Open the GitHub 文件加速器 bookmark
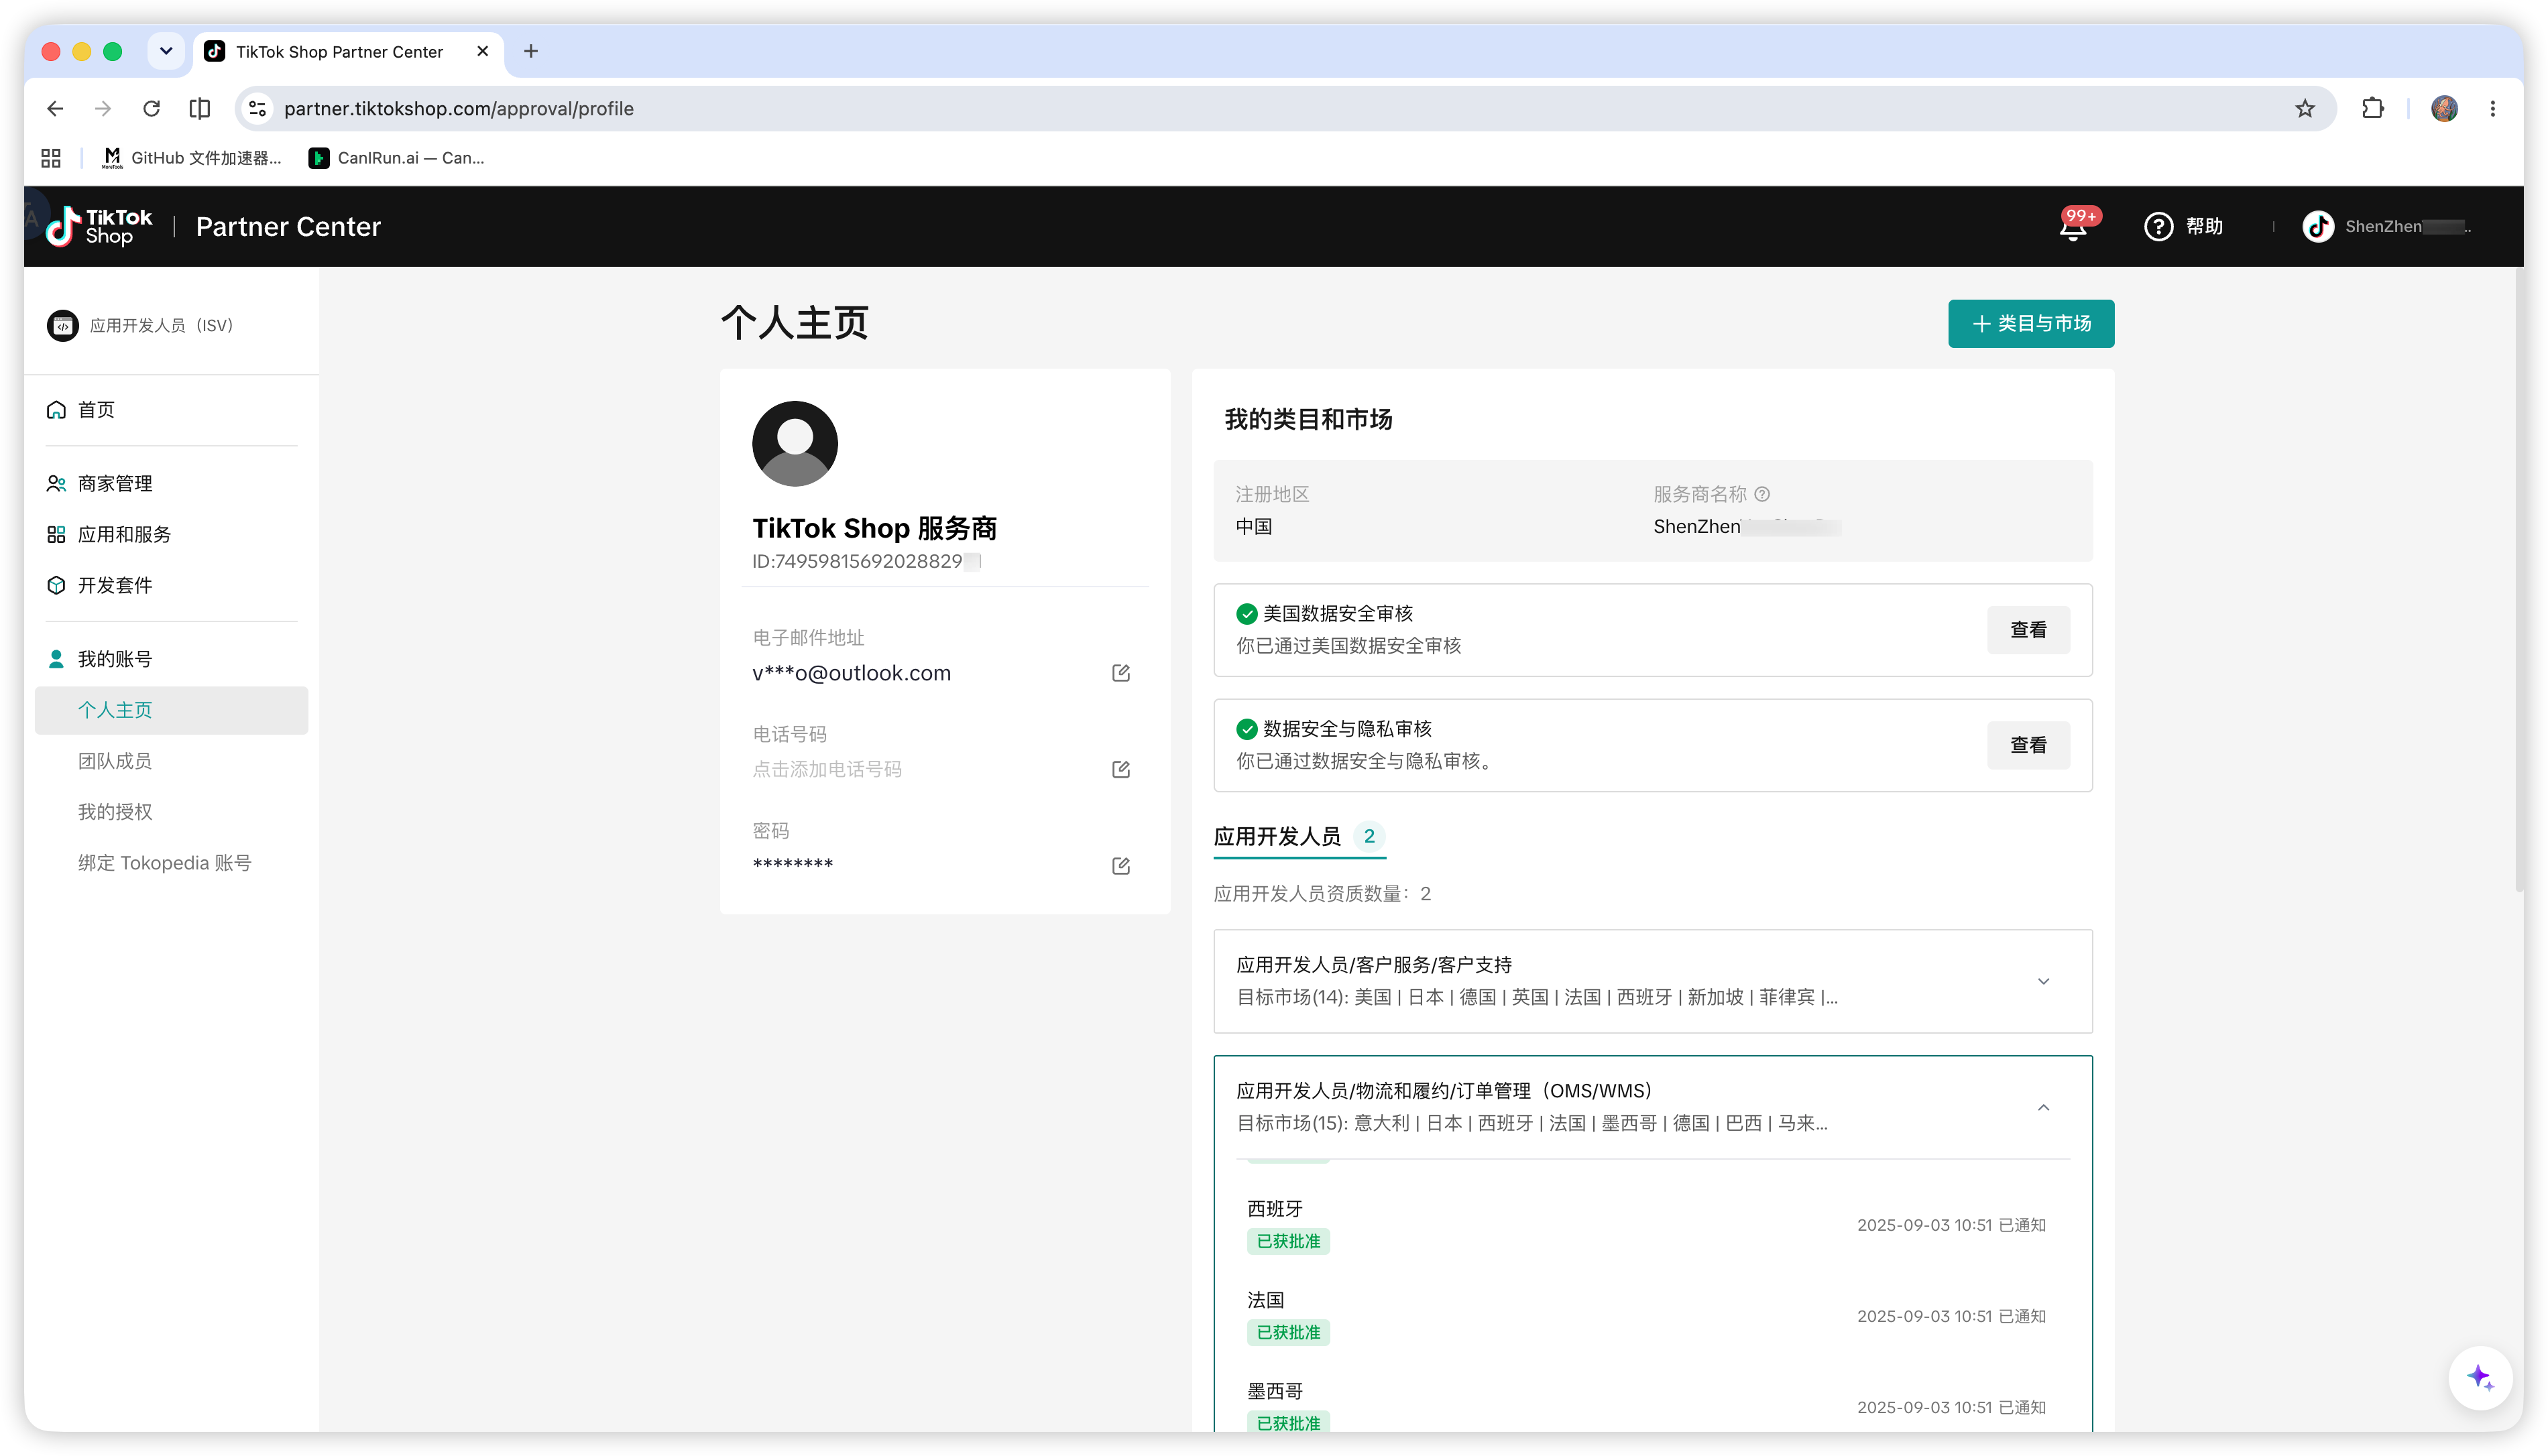The image size is (2548, 1456). pyautogui.click(x=192, y=158)
